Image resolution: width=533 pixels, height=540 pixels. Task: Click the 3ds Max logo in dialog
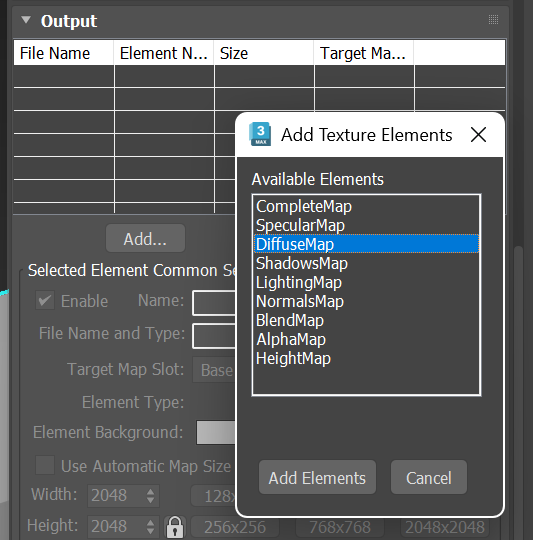click(x=260, y=134)
